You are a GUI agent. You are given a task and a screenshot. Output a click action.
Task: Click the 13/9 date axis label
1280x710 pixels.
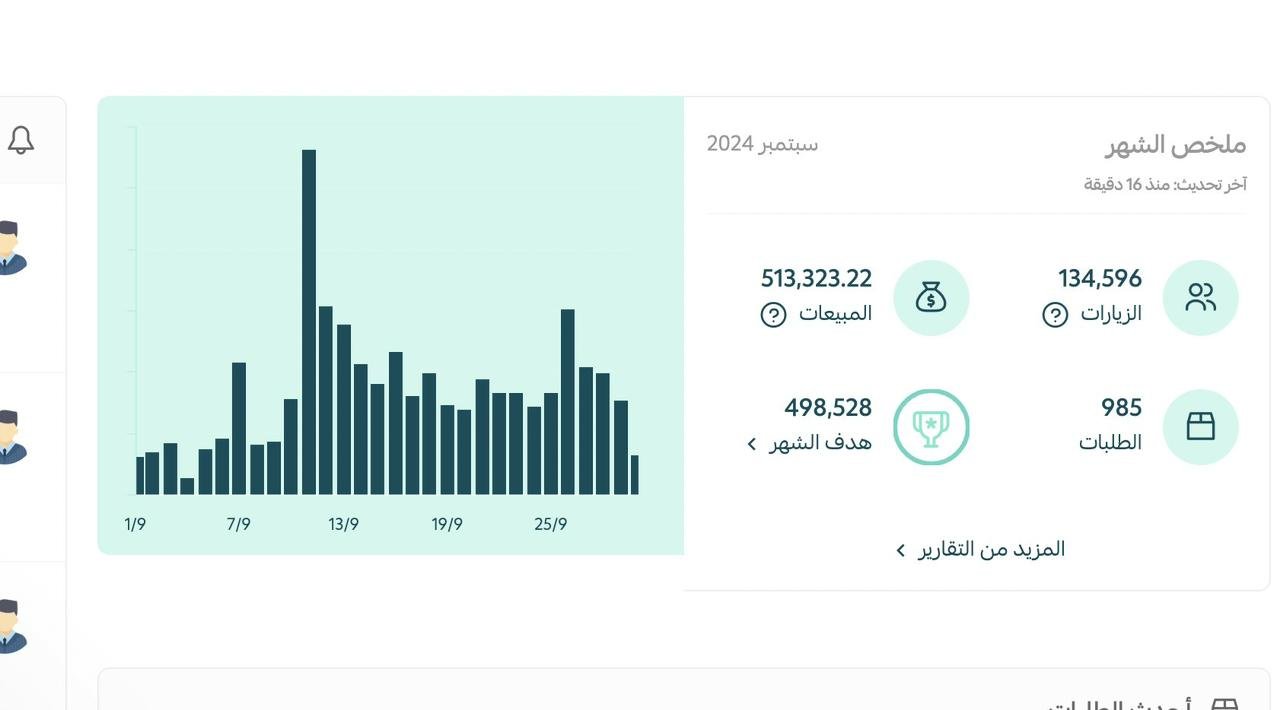[x=343, y=524]
